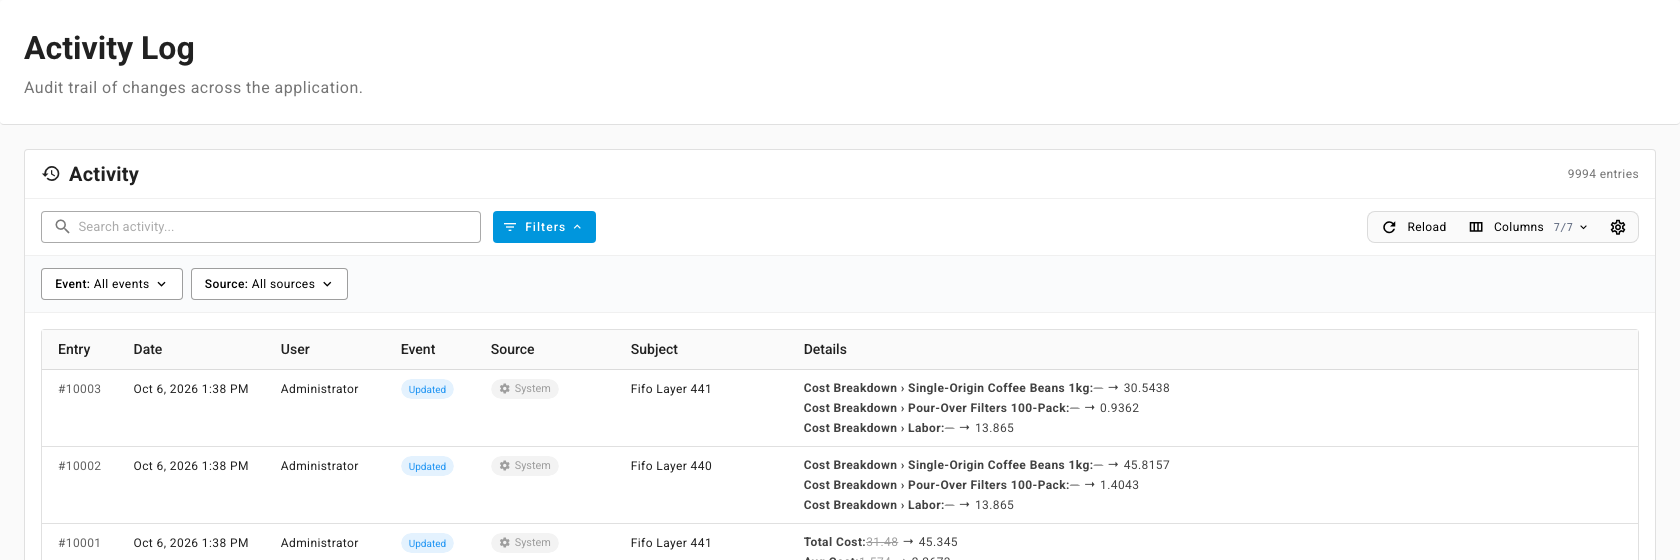Screen dimensions: 1680x560
Task: Click Pour-Over Filters 0.9362 detail line
Action: (971, 408)
